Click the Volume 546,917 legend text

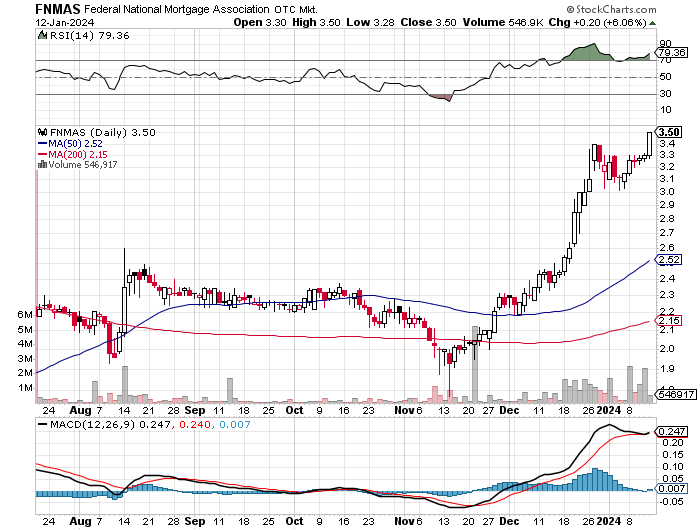click(83, 164)
